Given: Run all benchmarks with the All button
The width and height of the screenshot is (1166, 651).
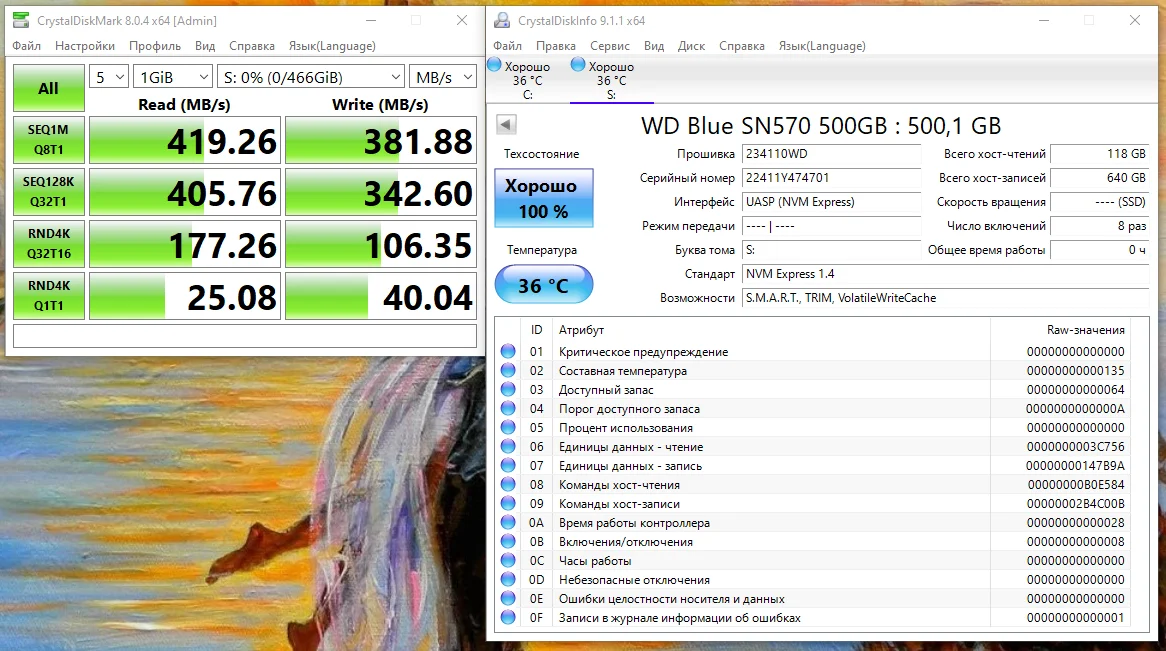Looking at the screenshot, I should coord(48,88).
